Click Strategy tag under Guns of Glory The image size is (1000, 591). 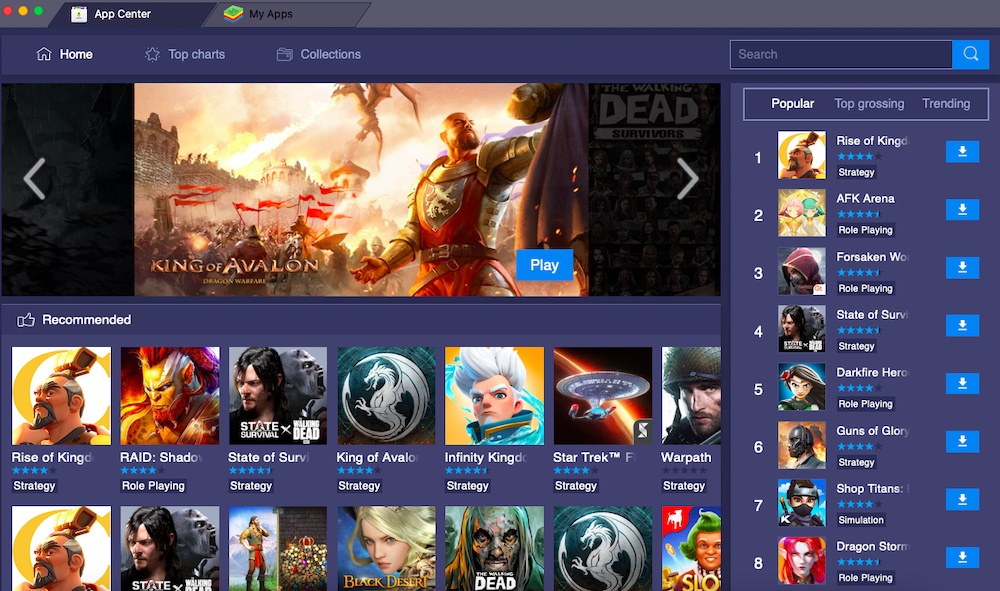coord(856,462)
